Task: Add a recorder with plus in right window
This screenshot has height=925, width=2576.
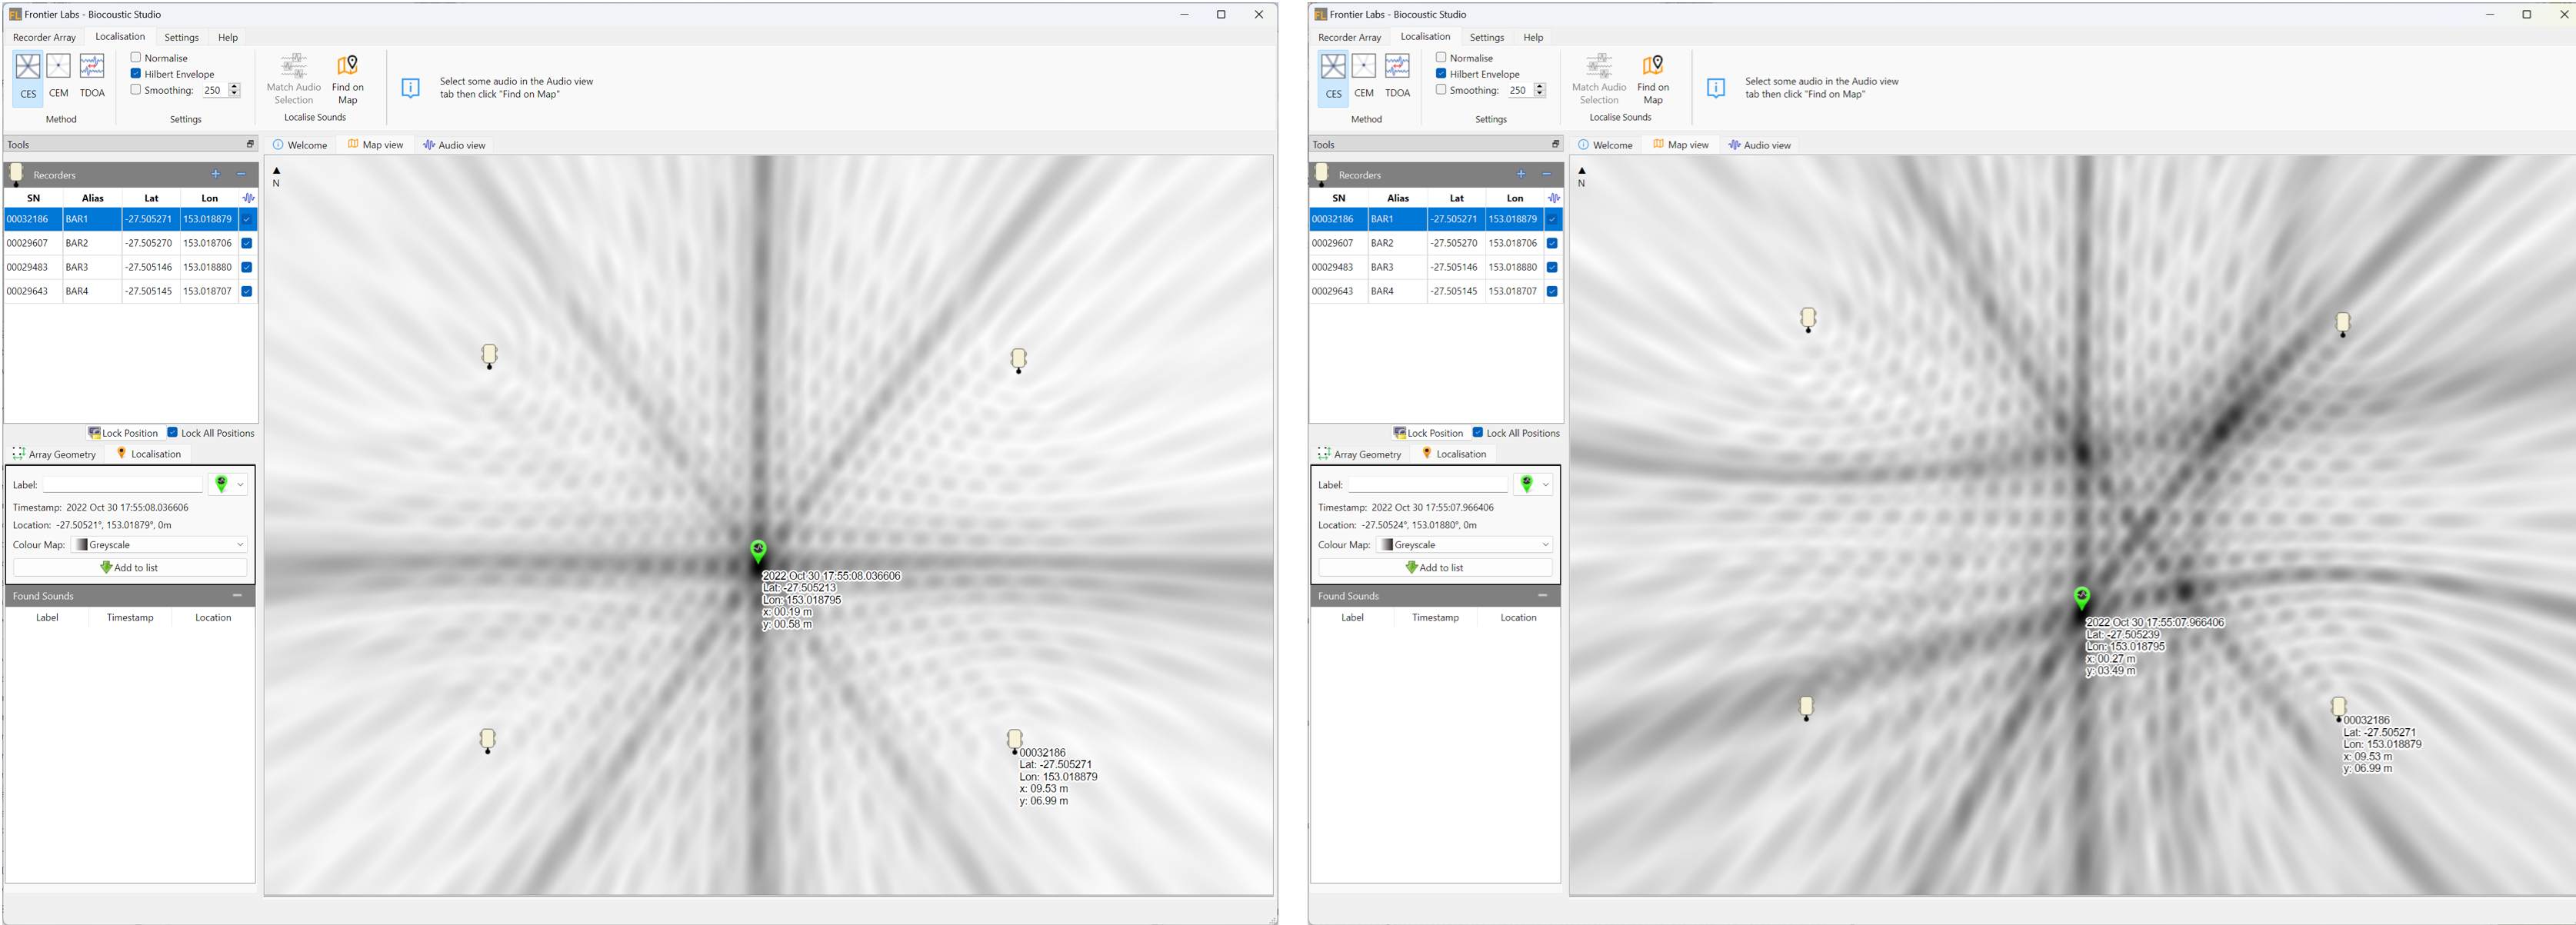Action: 1520,174
